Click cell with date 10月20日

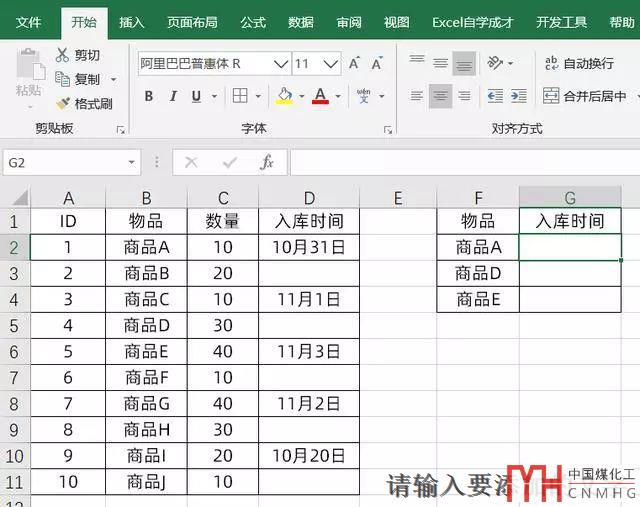point(309,456)
